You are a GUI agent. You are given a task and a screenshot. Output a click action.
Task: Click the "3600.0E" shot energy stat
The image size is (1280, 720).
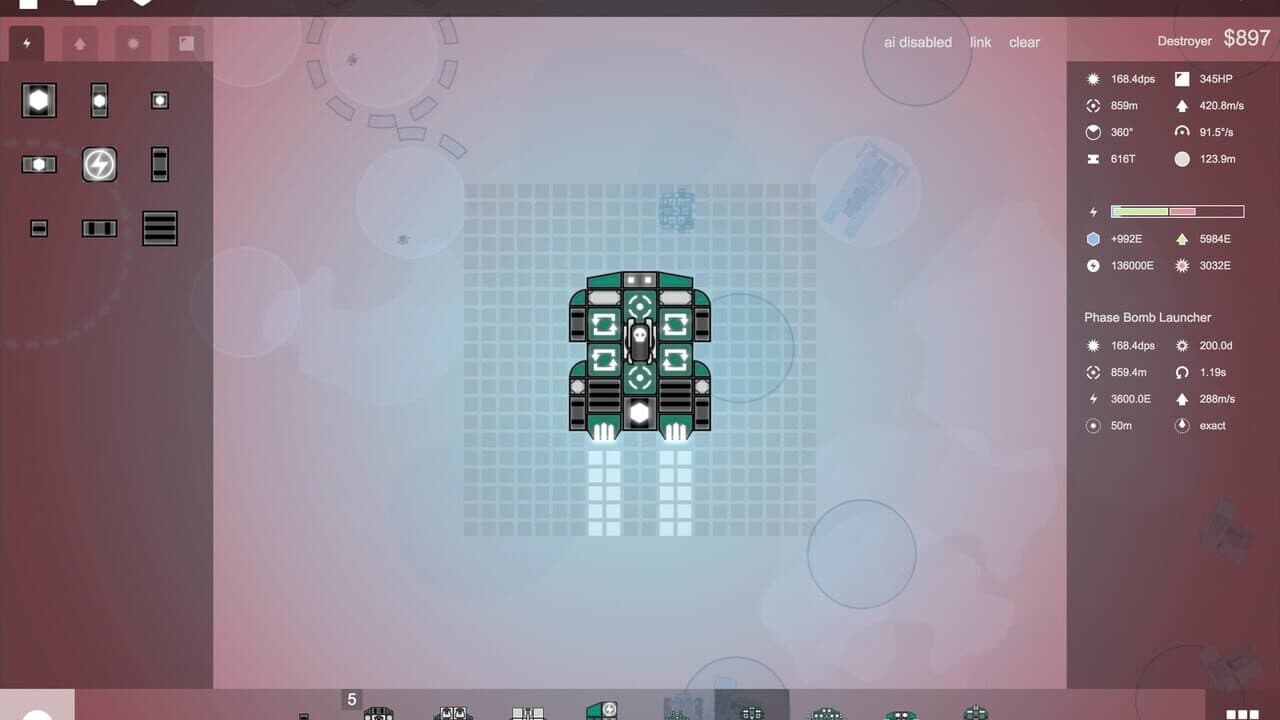(x=1130, y=399)
